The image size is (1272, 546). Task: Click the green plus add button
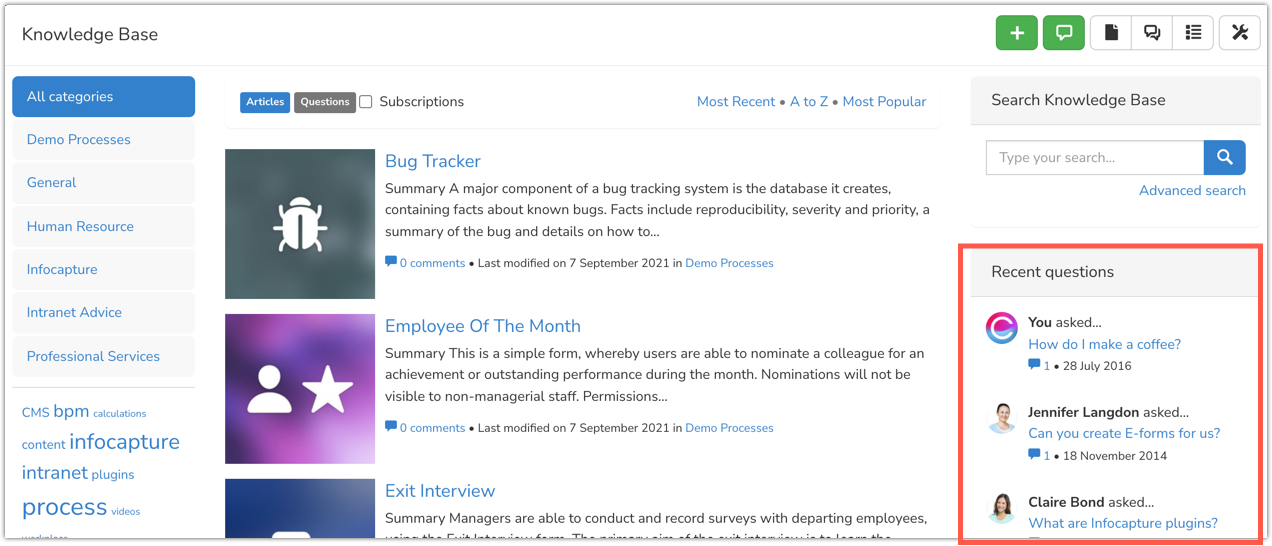1016,33
